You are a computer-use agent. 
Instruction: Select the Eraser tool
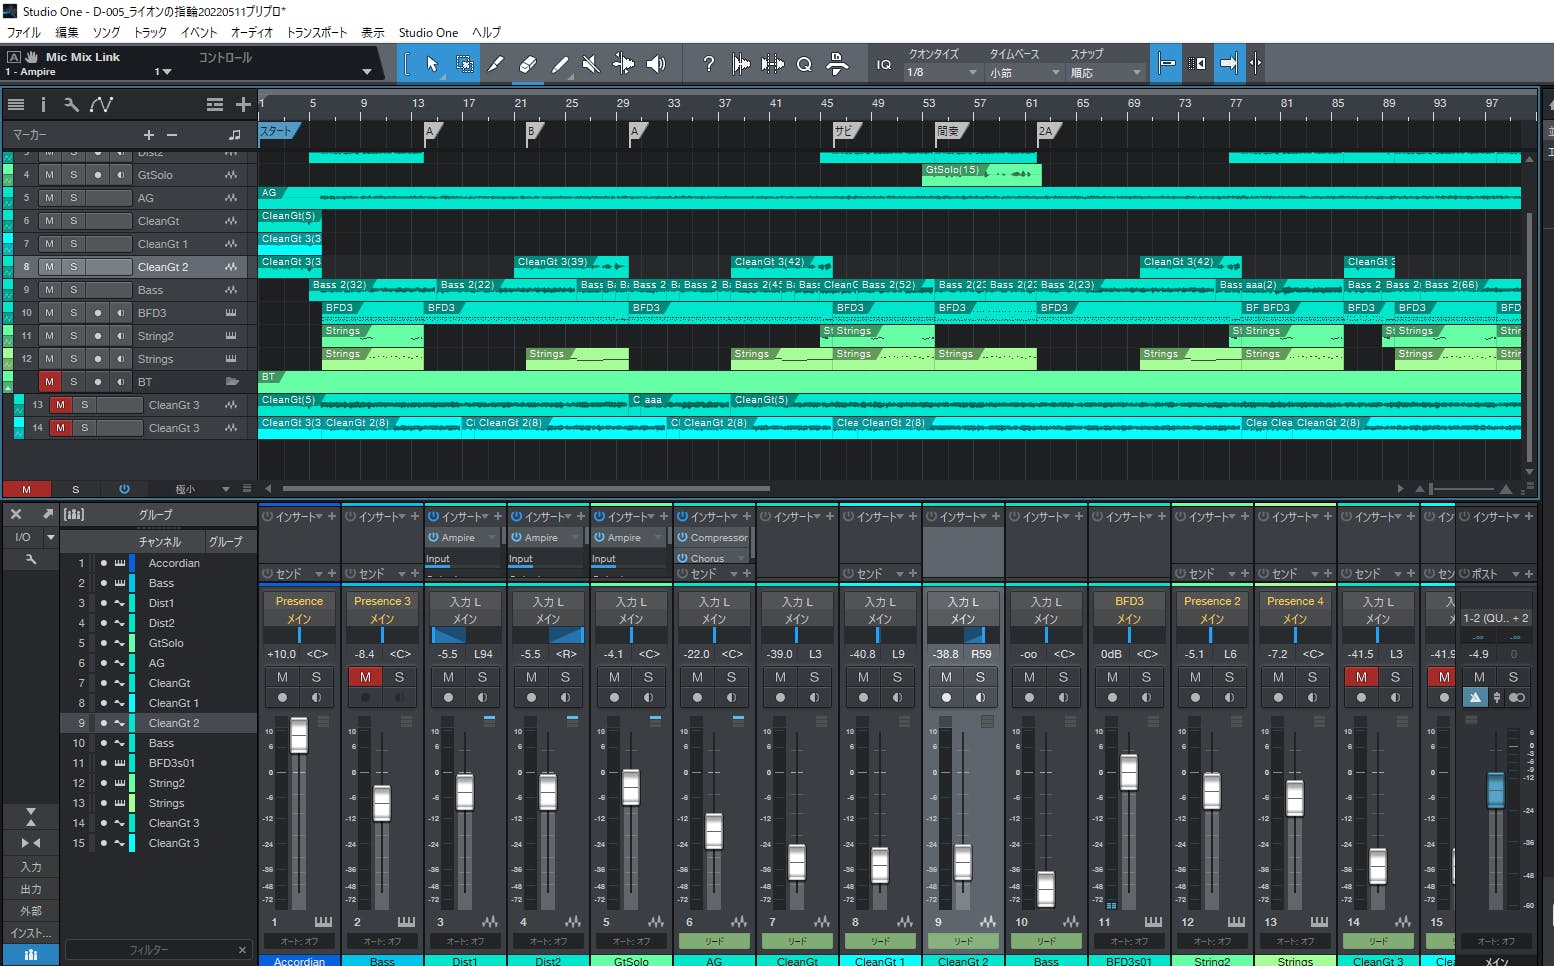tap(527, 64)
